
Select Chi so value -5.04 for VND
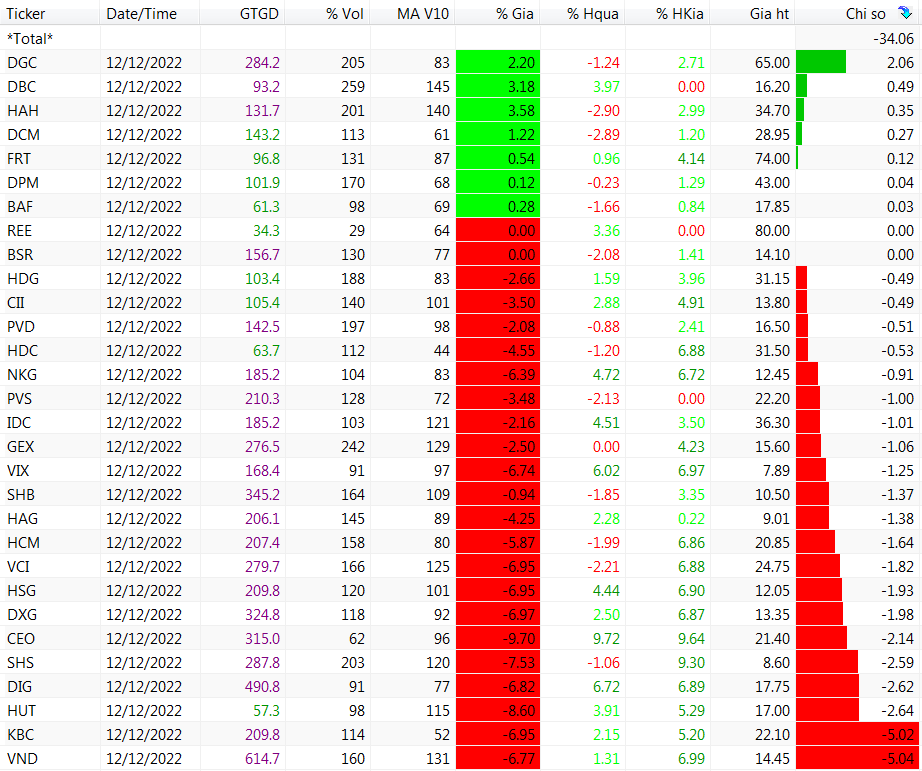click(x=897, y=759)
